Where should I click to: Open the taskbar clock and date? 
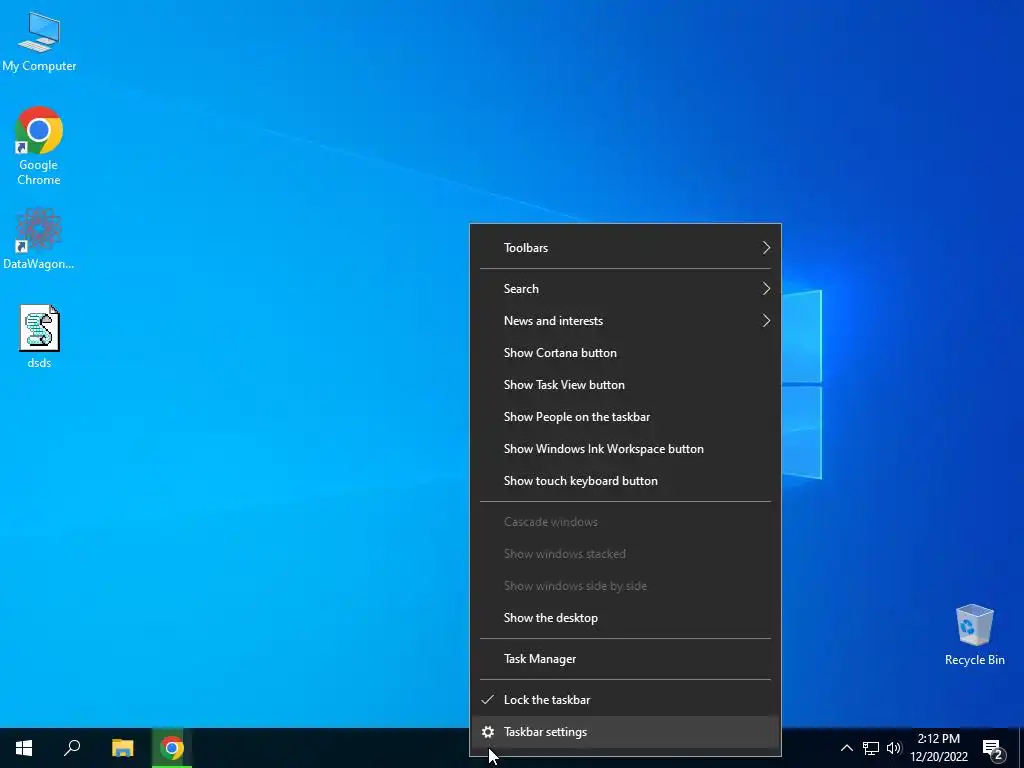point(938,748)
